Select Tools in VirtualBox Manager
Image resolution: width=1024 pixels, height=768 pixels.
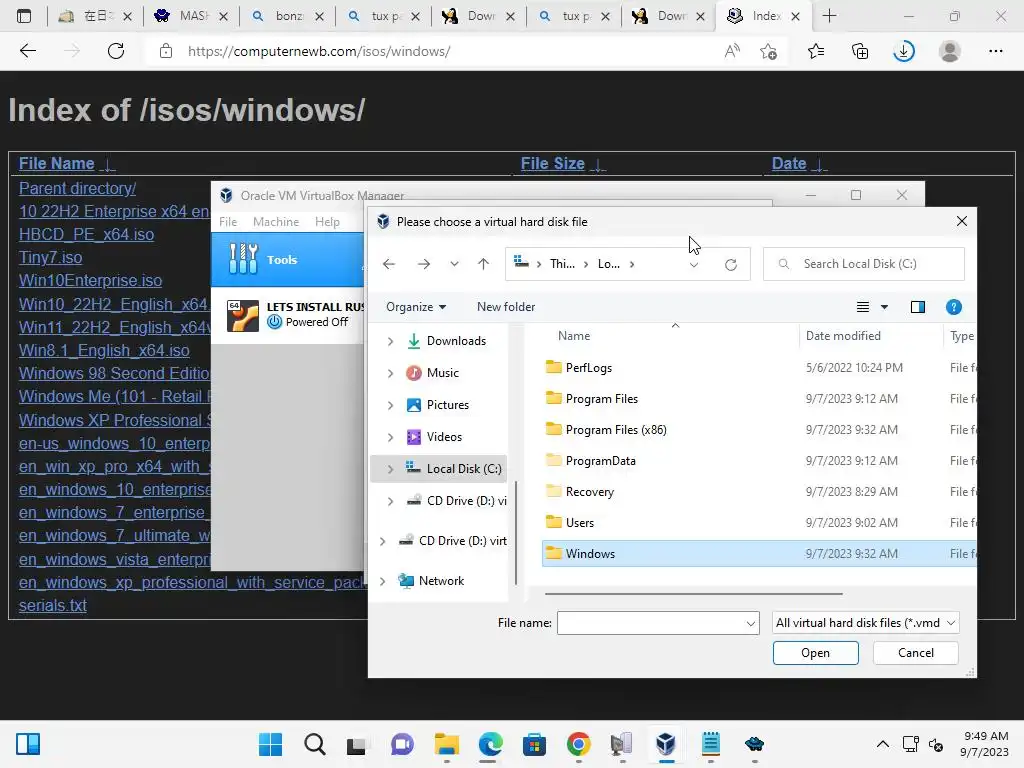click(x=287, y=259)
